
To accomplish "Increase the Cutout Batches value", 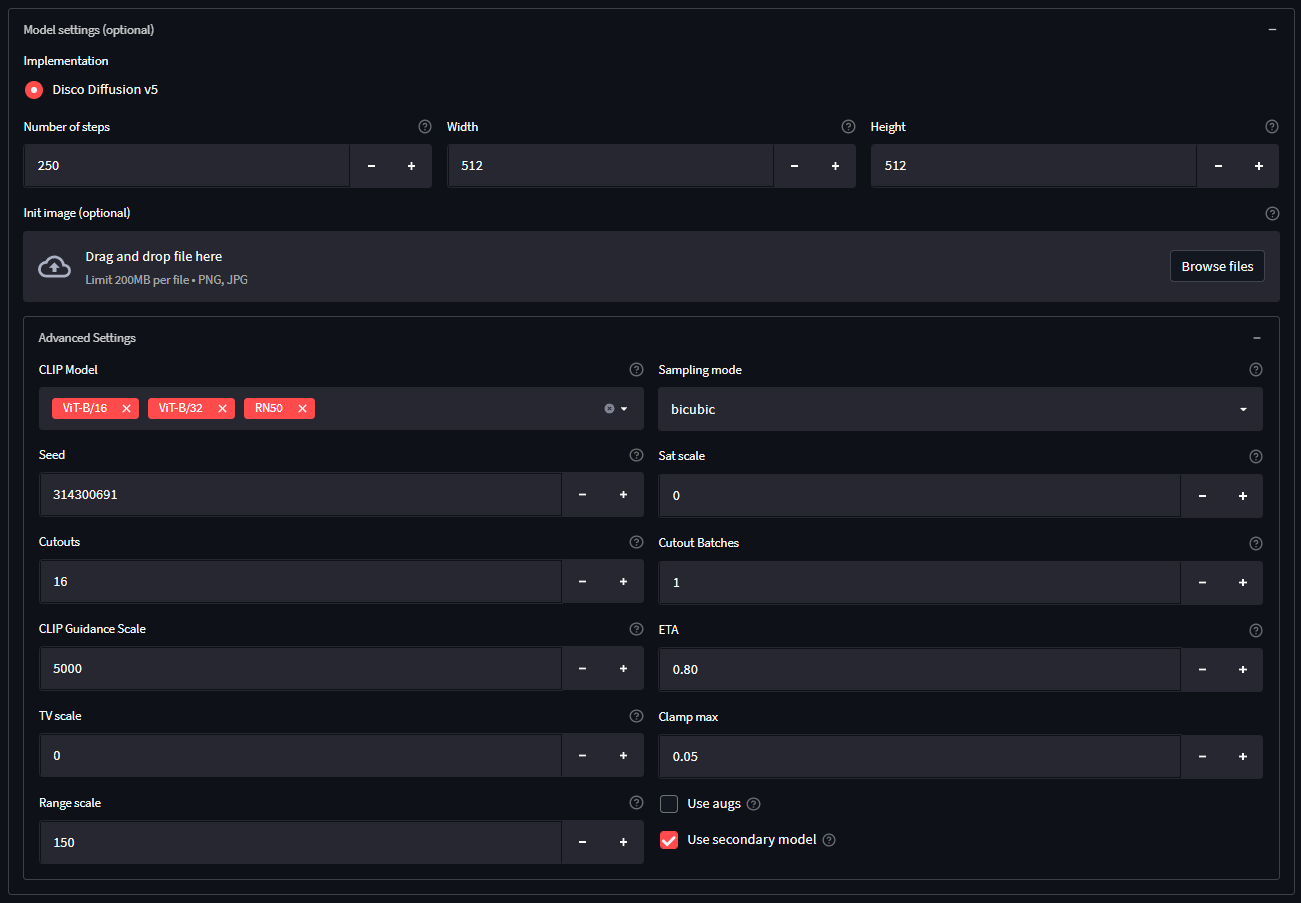I will [x=1243, y=583].
